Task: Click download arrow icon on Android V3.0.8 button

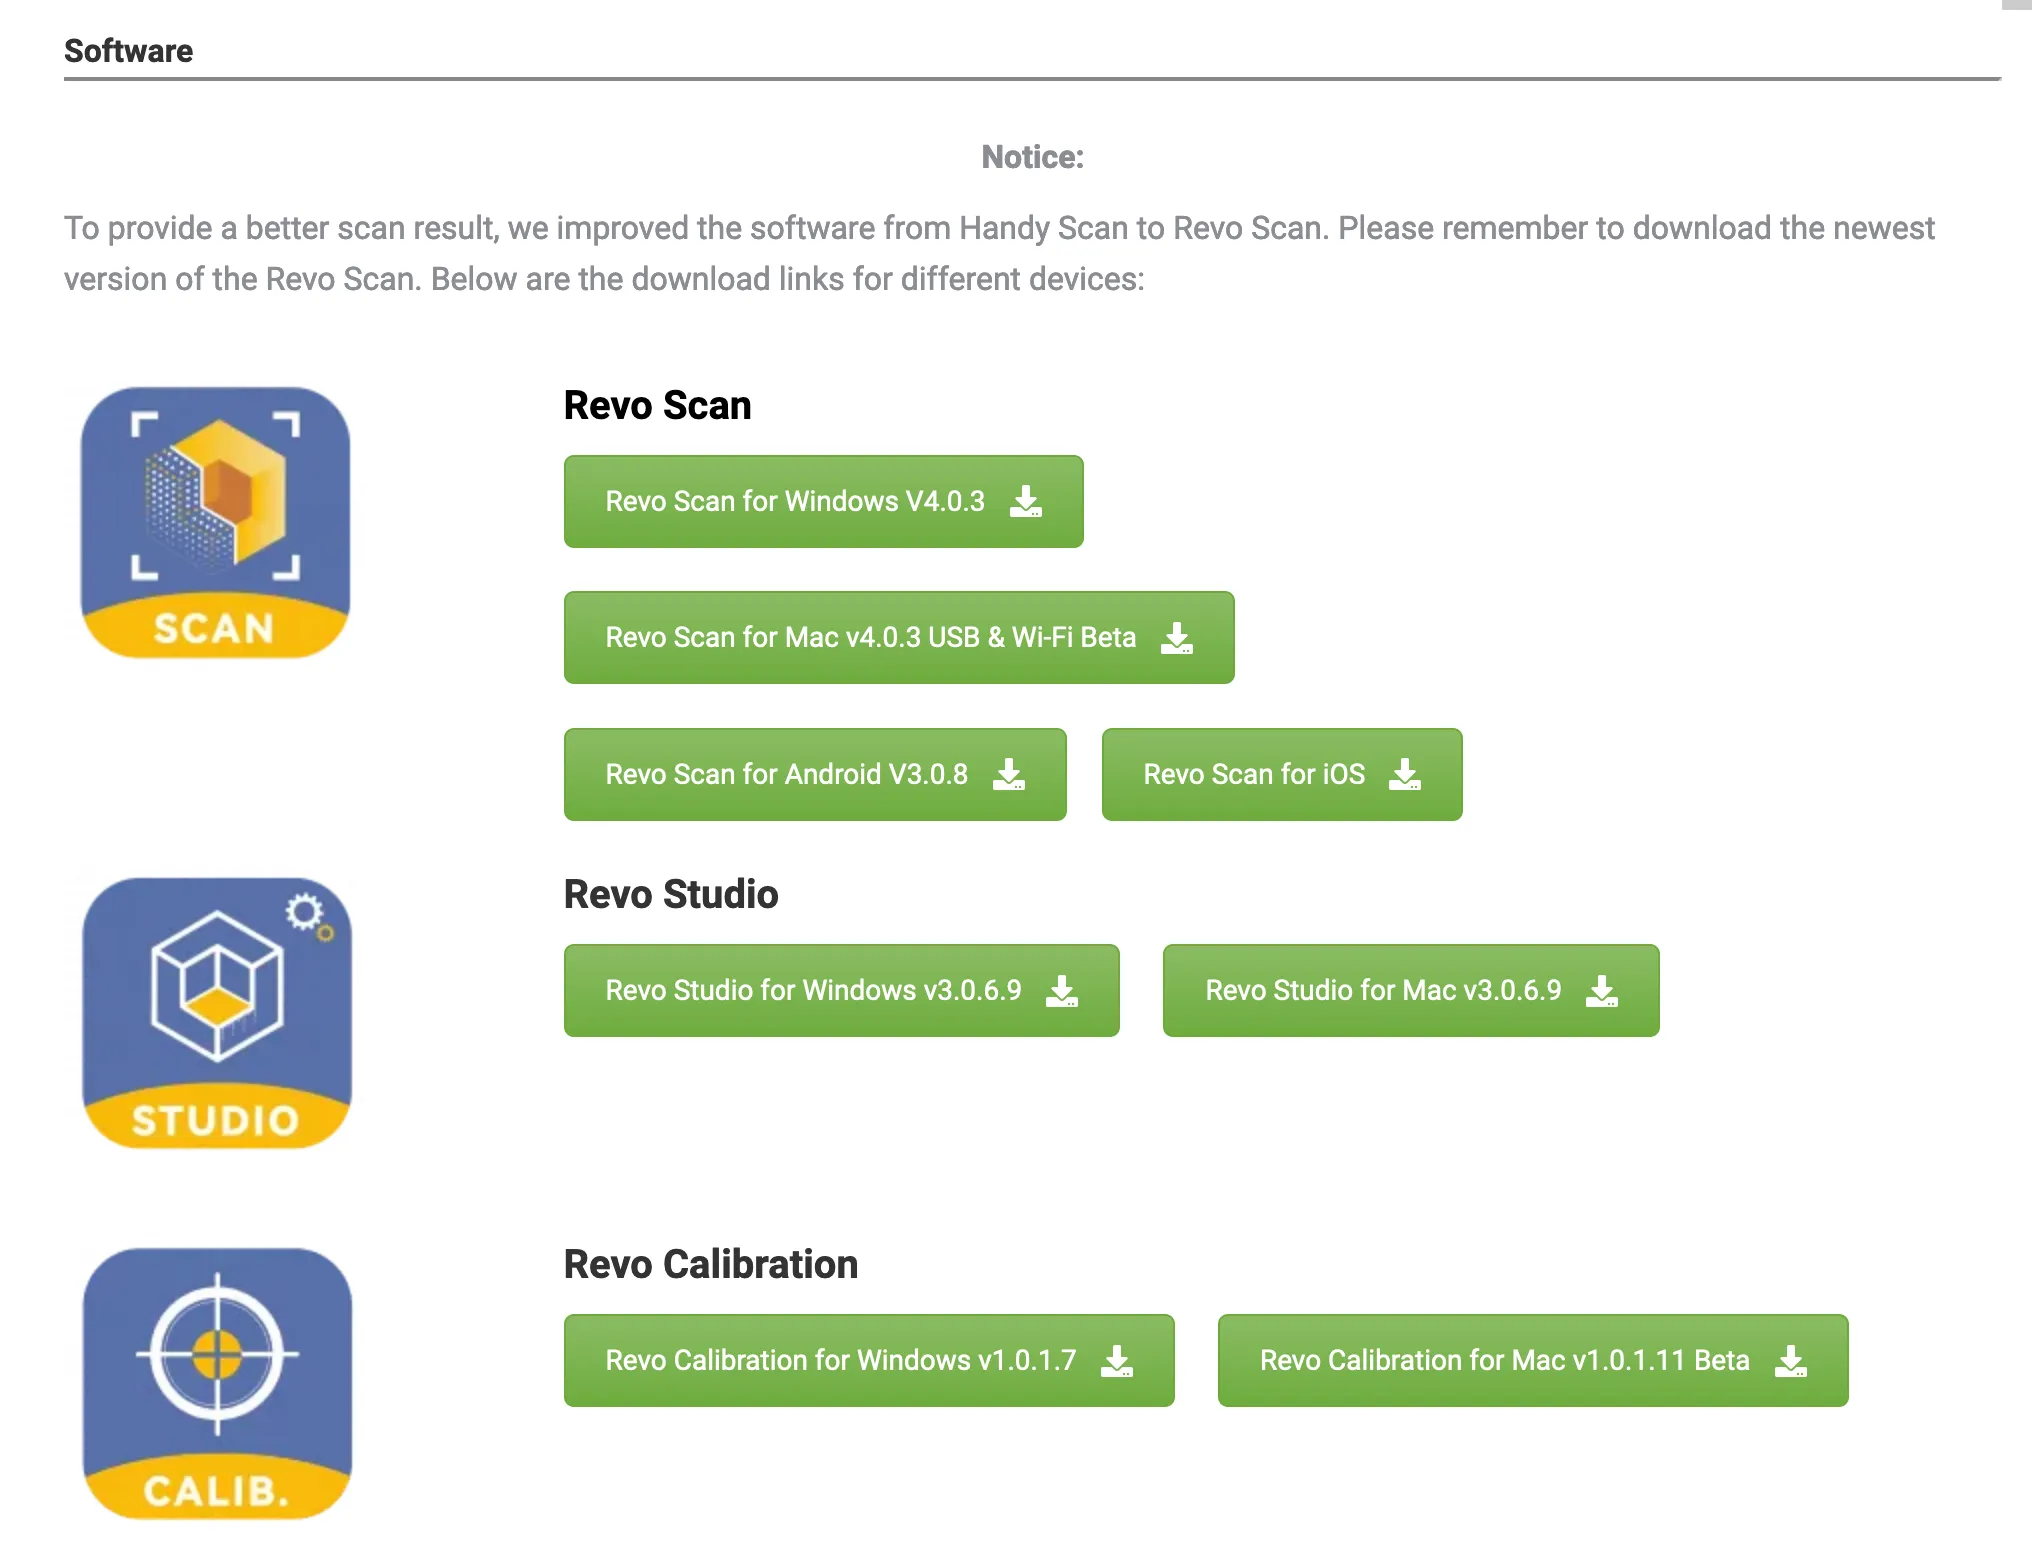Action: pyautogui.click(x=1009, y=774)
